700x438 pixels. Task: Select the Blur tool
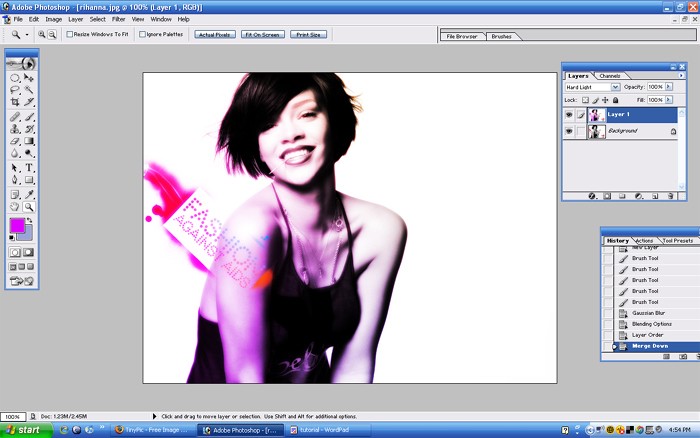click(x=15, y=153)
